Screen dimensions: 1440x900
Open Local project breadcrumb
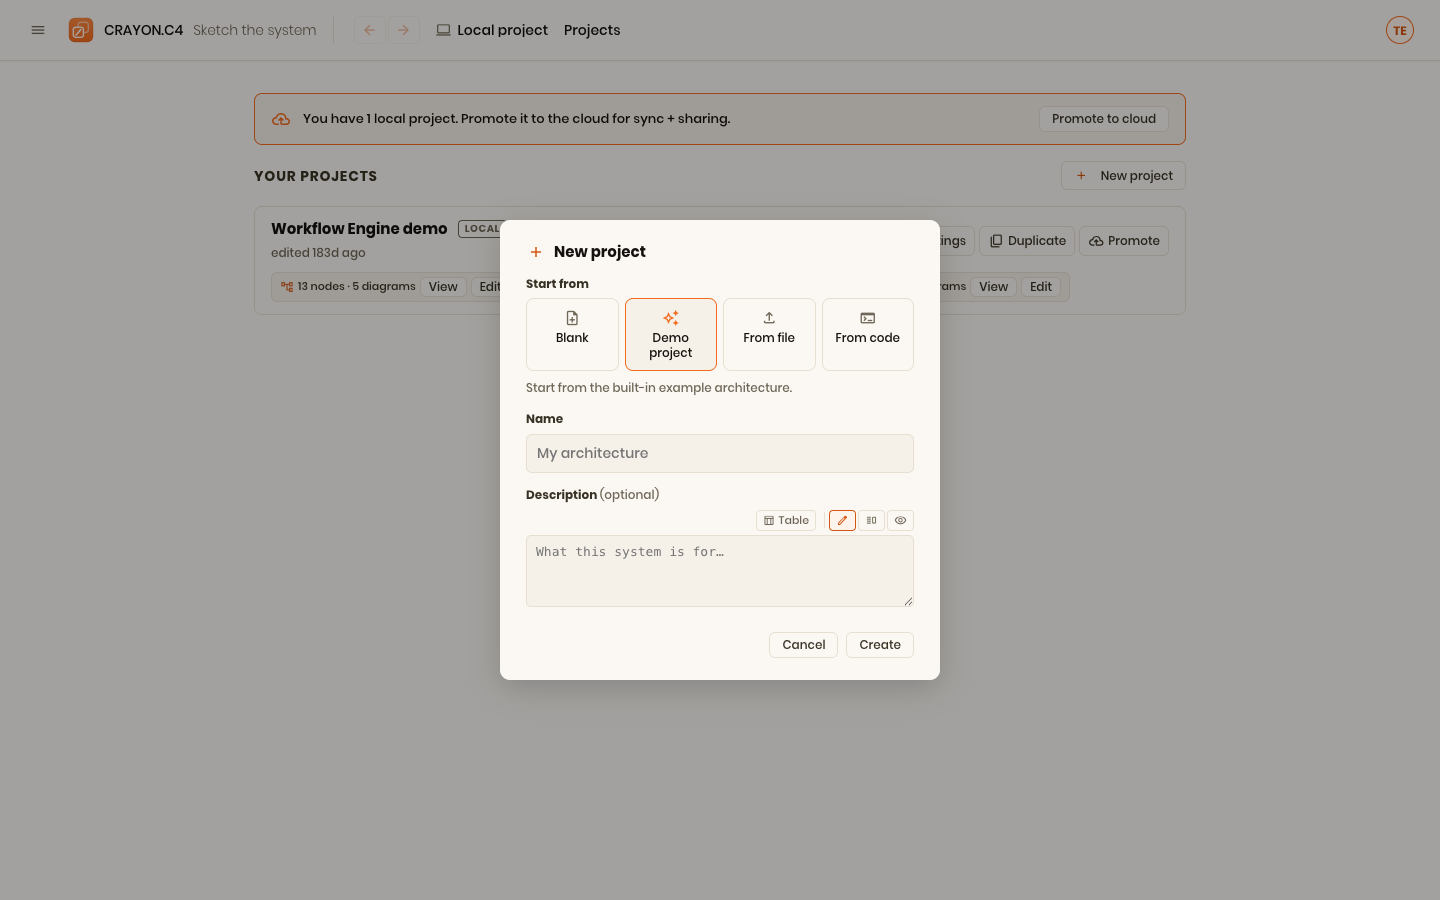[492, 30]
